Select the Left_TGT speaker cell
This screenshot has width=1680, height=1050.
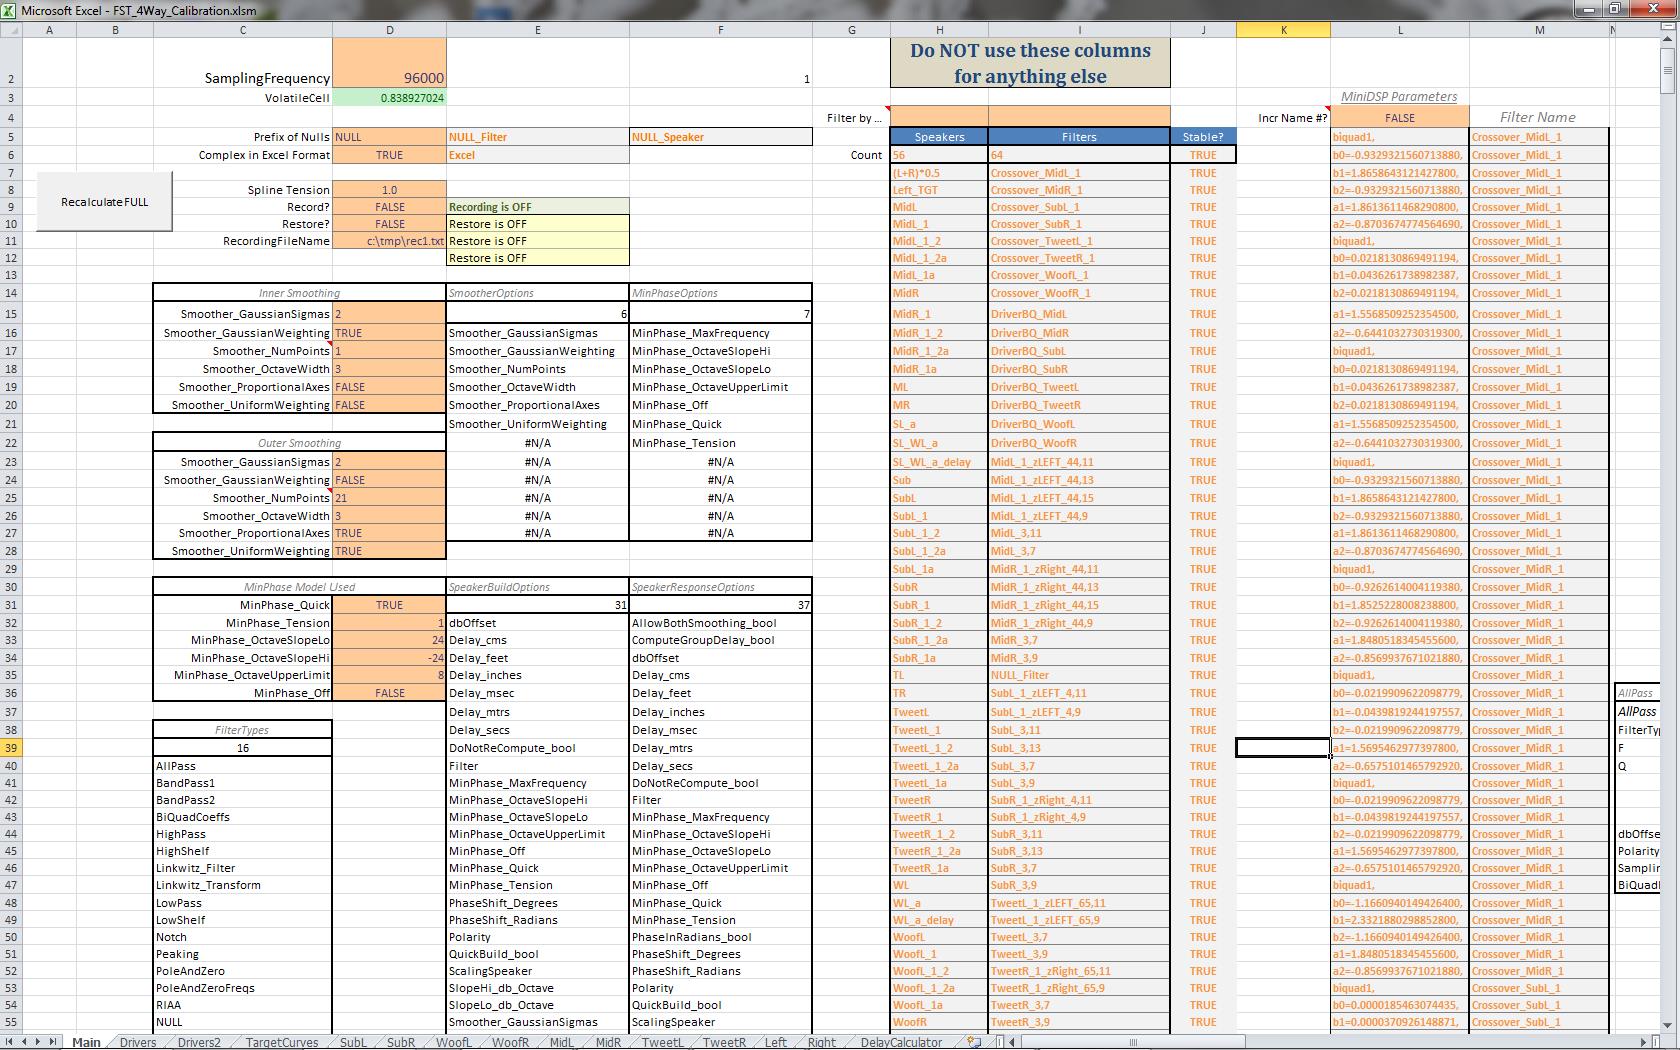(x=939, y=190)
